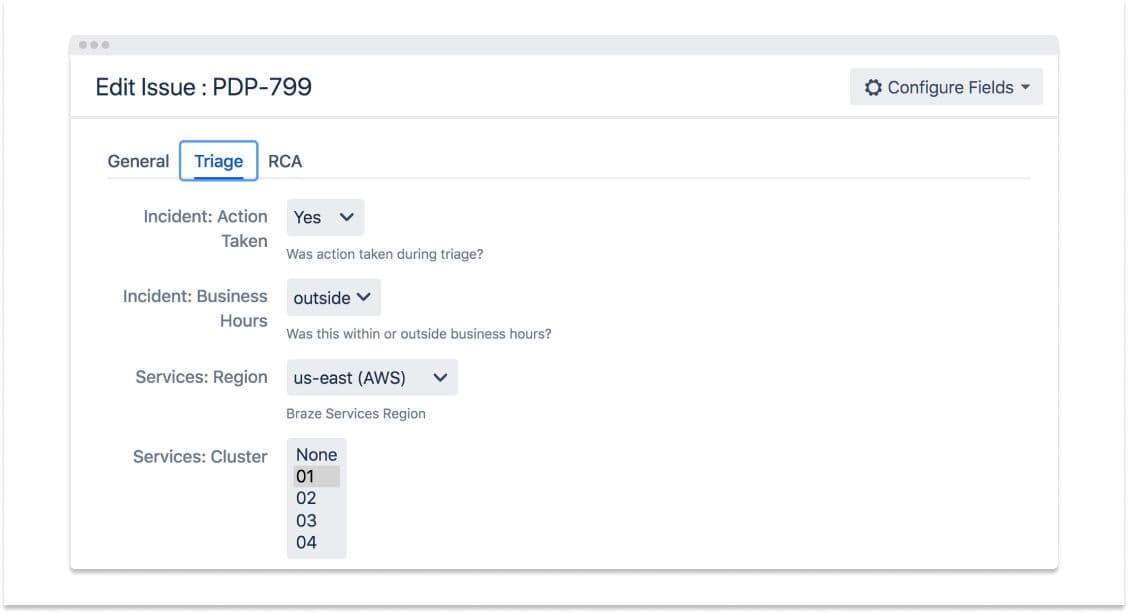Image resolution: width=1128 pixels, height=613 pixels.
Task: Click the 'Services: Cluster' field label
Action: 200,457
